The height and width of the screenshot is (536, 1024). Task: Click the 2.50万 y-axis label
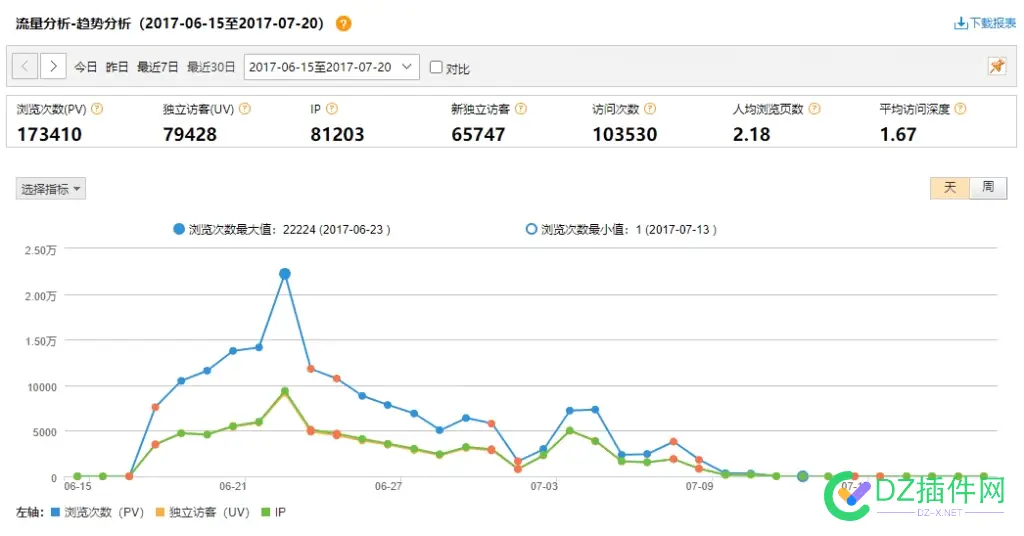click(40, 250)
